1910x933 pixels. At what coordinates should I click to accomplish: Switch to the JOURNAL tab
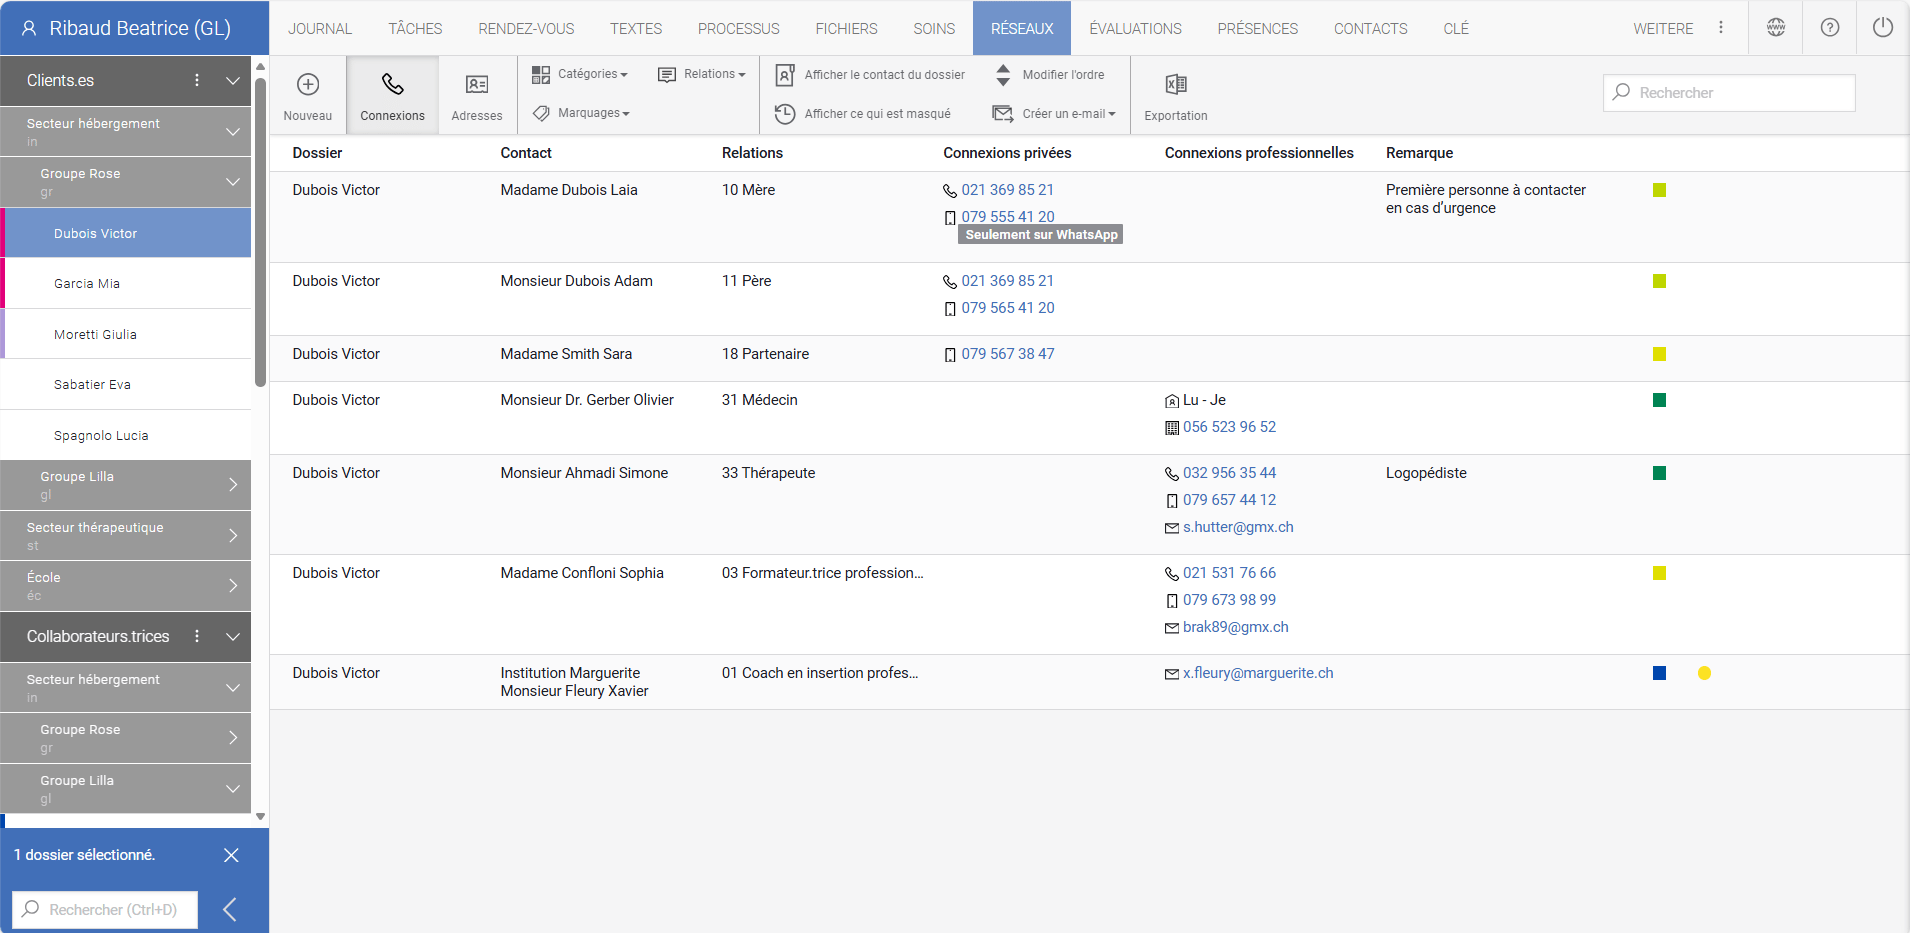pos(320,28)
